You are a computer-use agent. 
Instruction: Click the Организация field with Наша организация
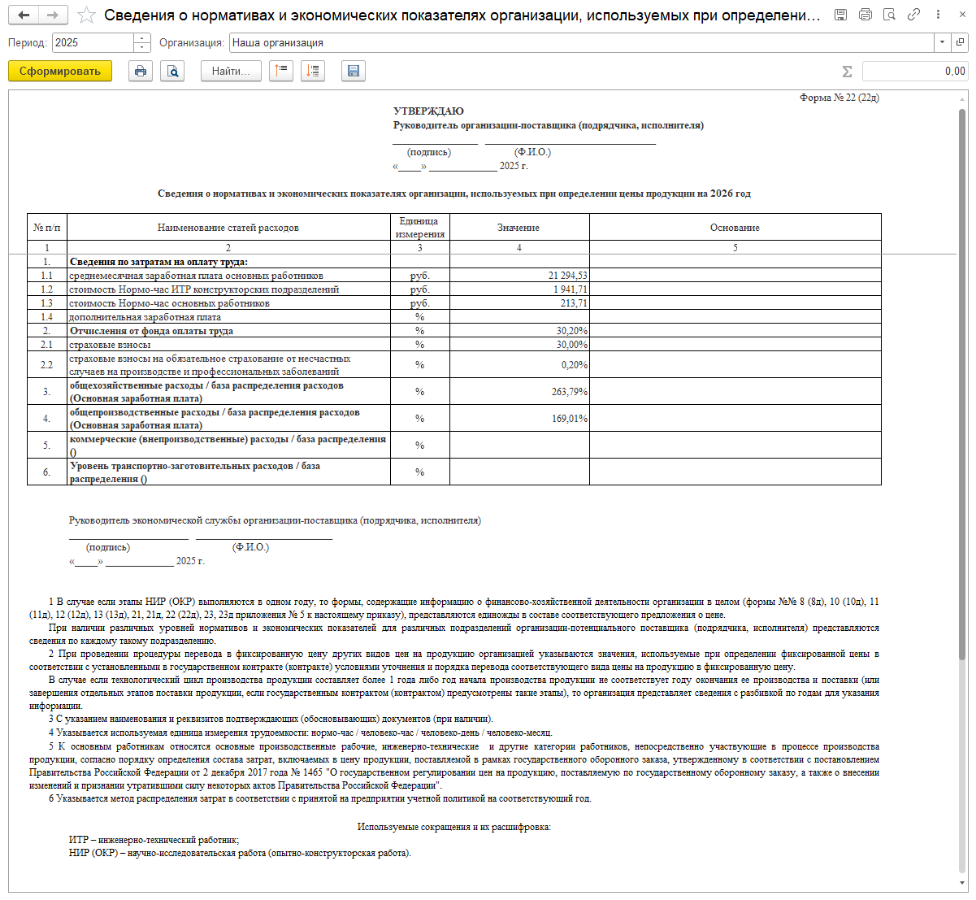[582, 42]
